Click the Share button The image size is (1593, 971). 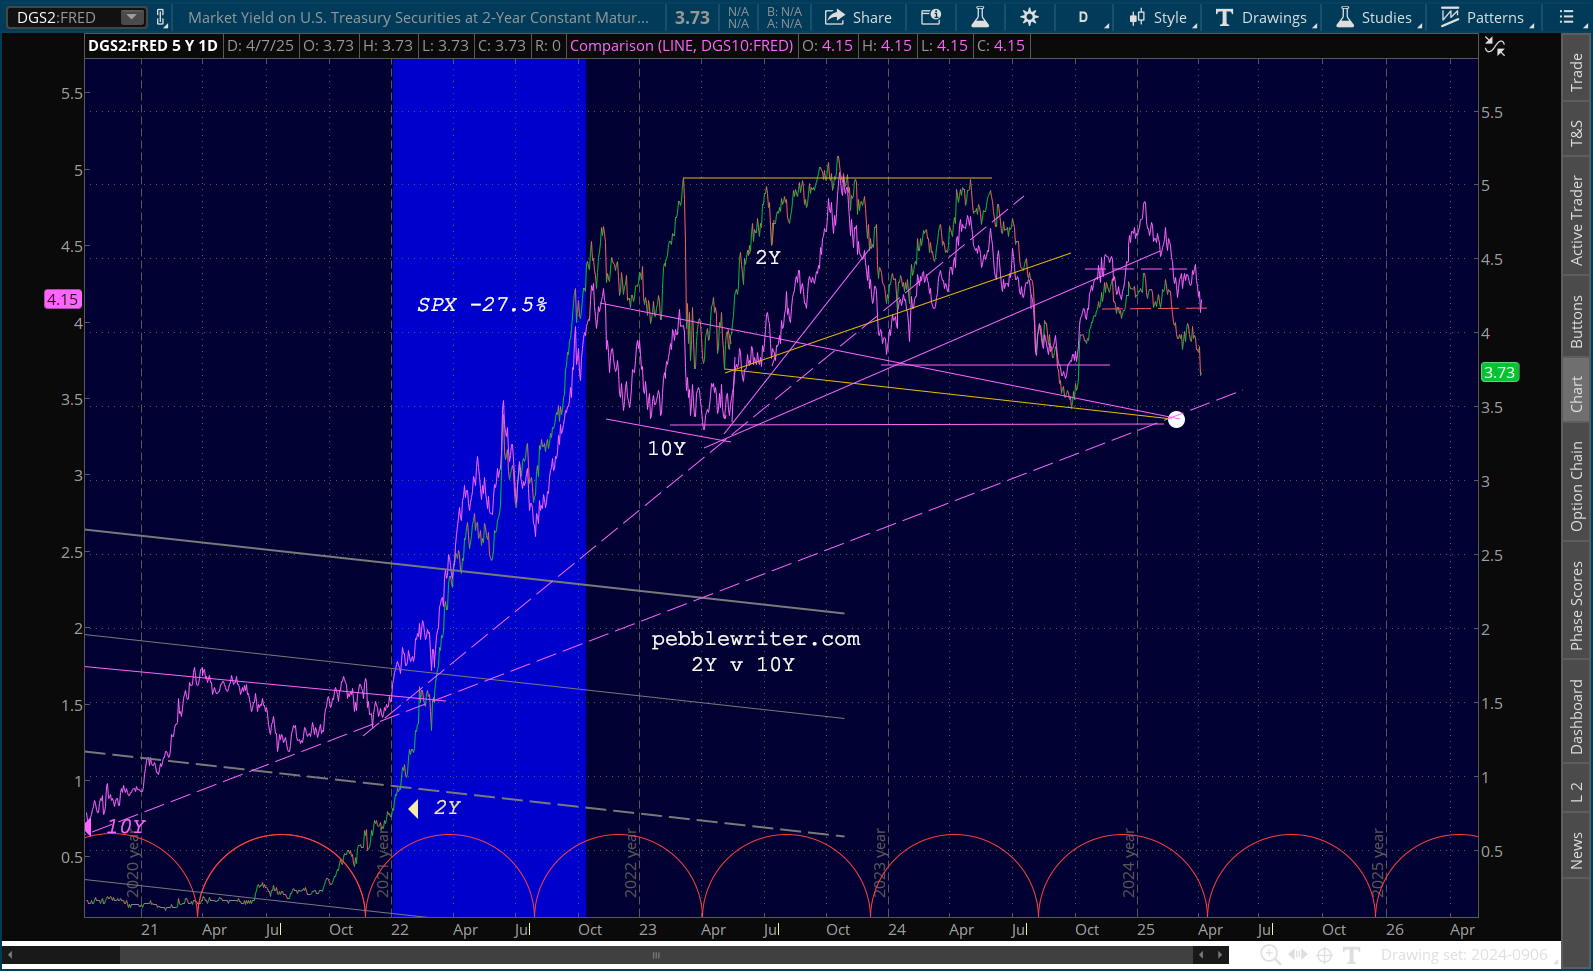click(858, 17)
